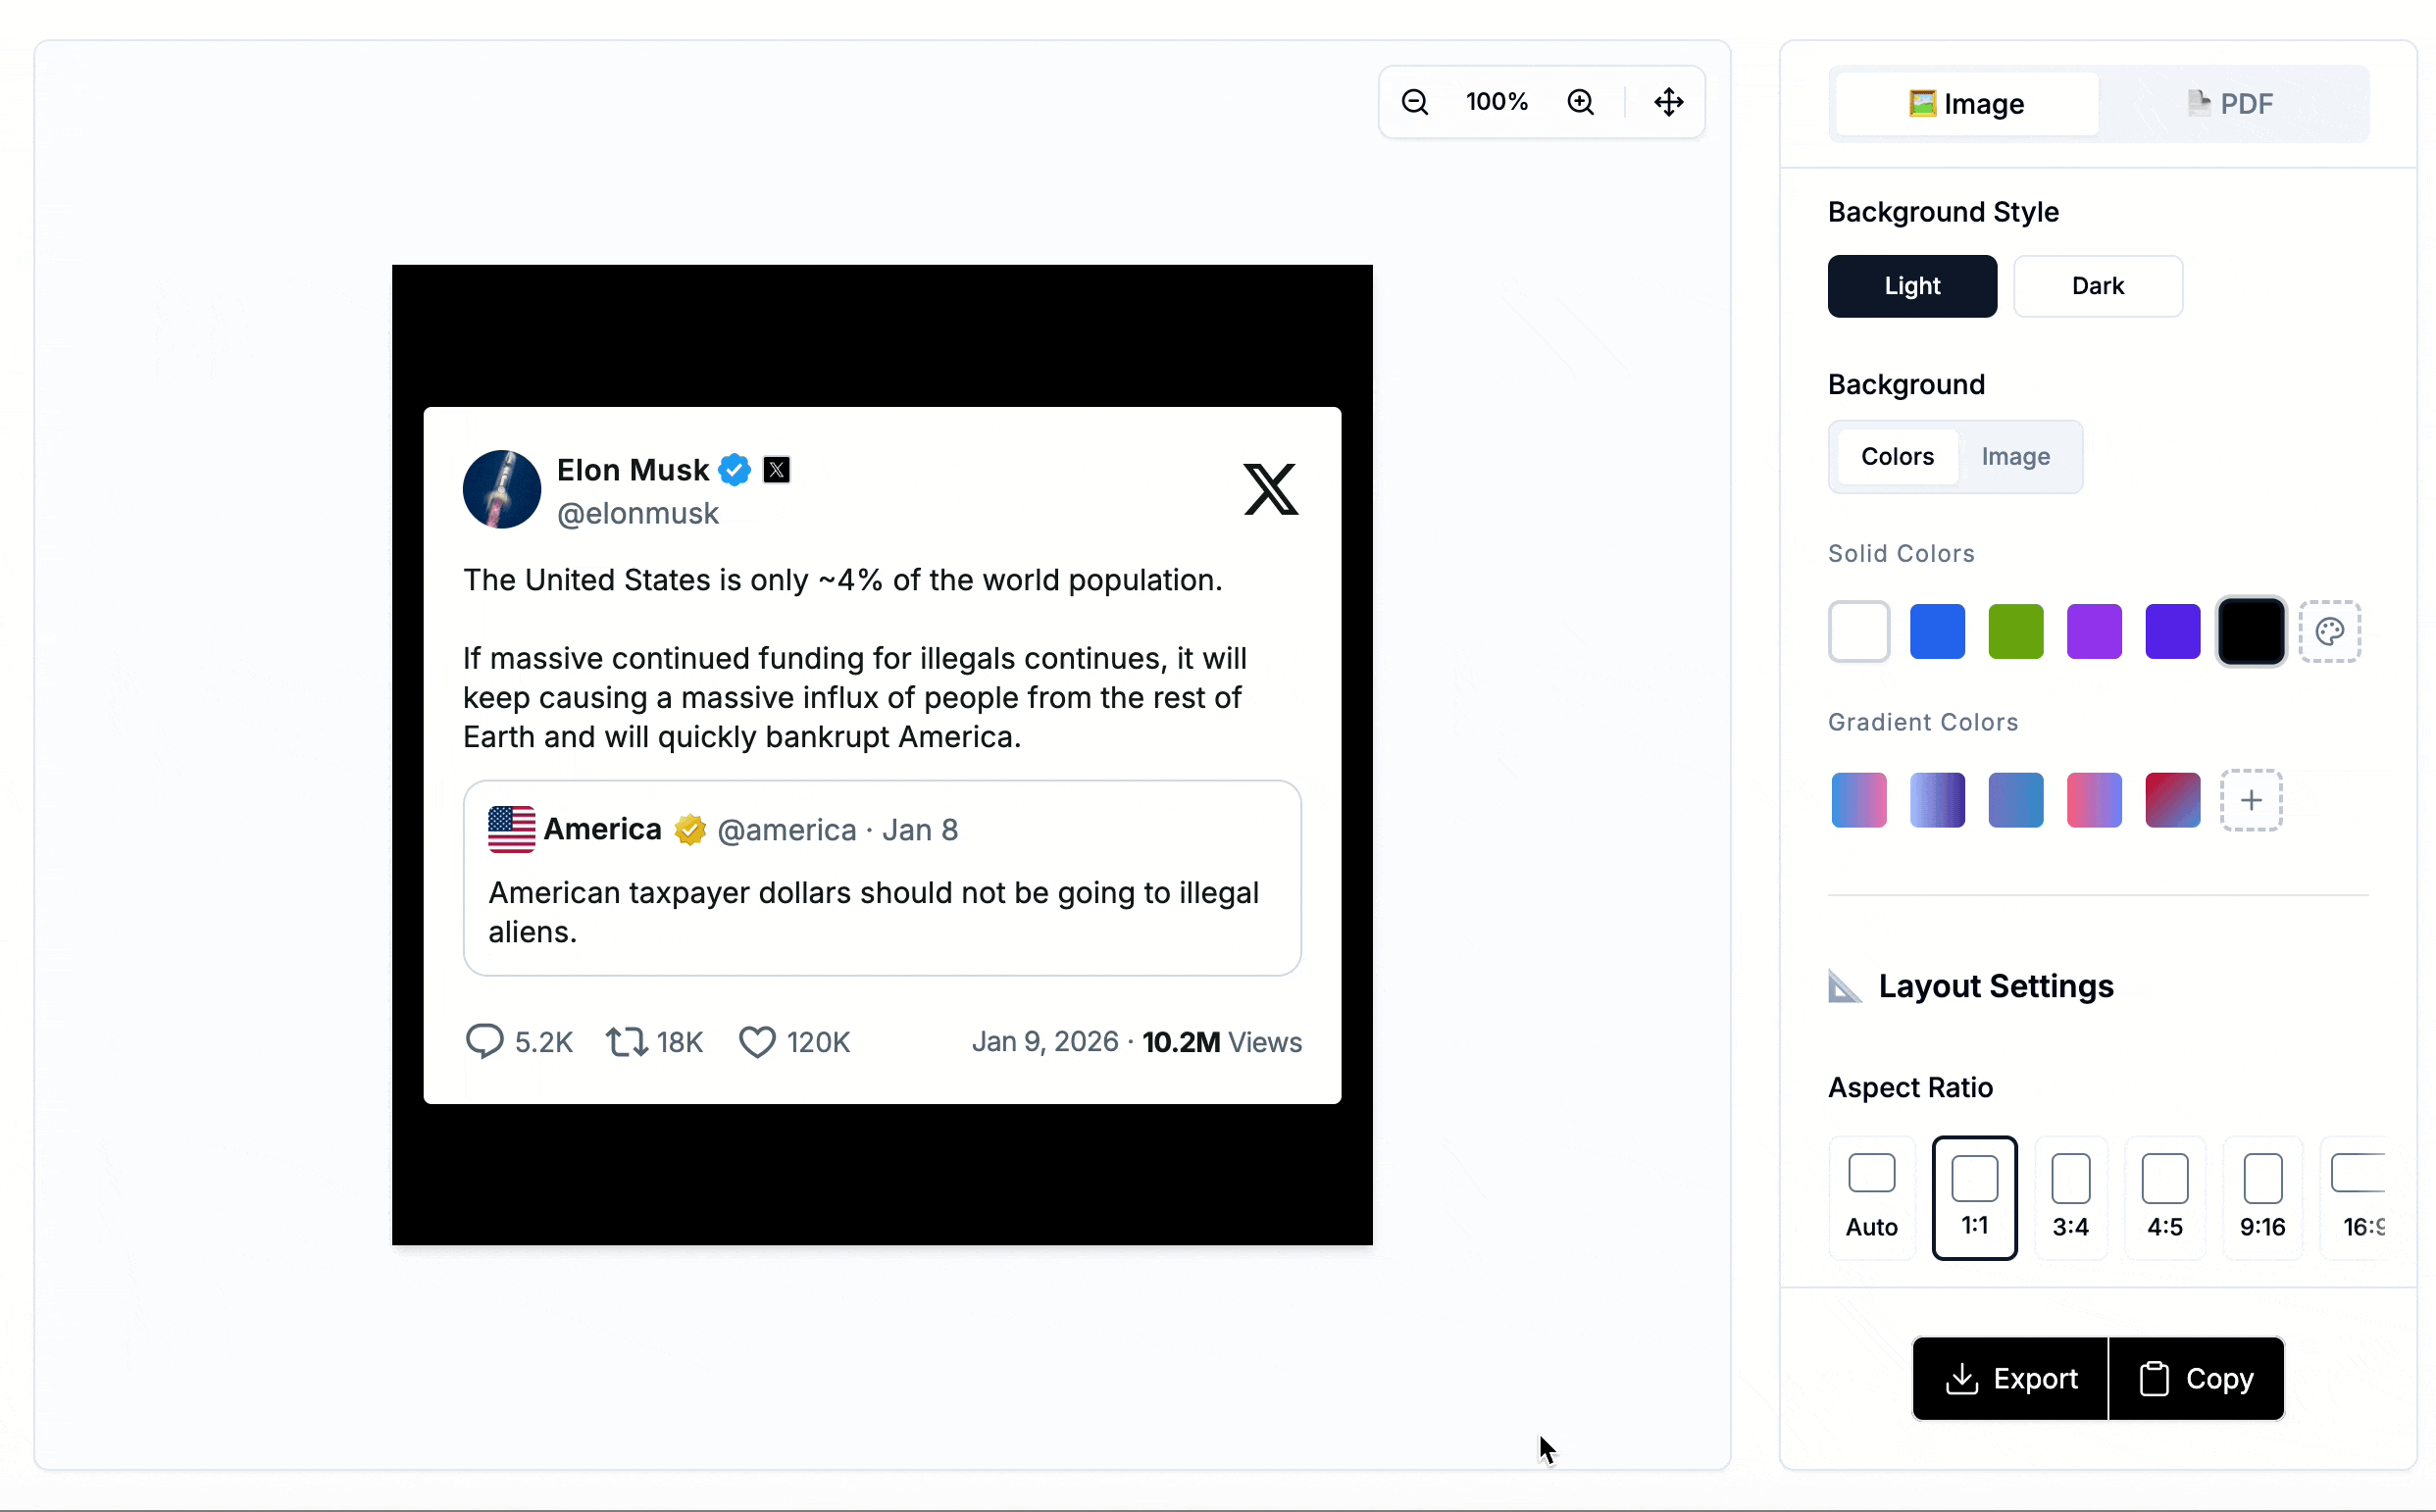2436x1512 pixels.
Task: Click Elon Musk's profile avatar
Action: point(502,490)
